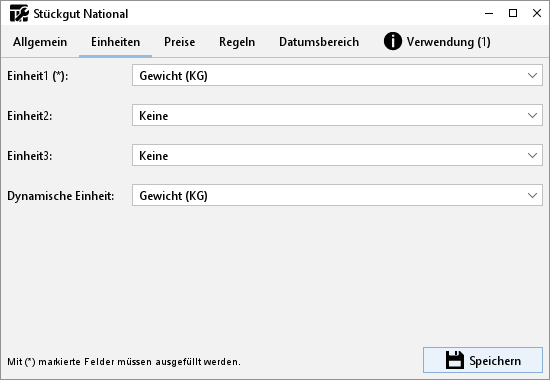Close the Stückgut National window
Viewport: 550px width, 380px height.
pyautogui.click(x=537, y=13)
